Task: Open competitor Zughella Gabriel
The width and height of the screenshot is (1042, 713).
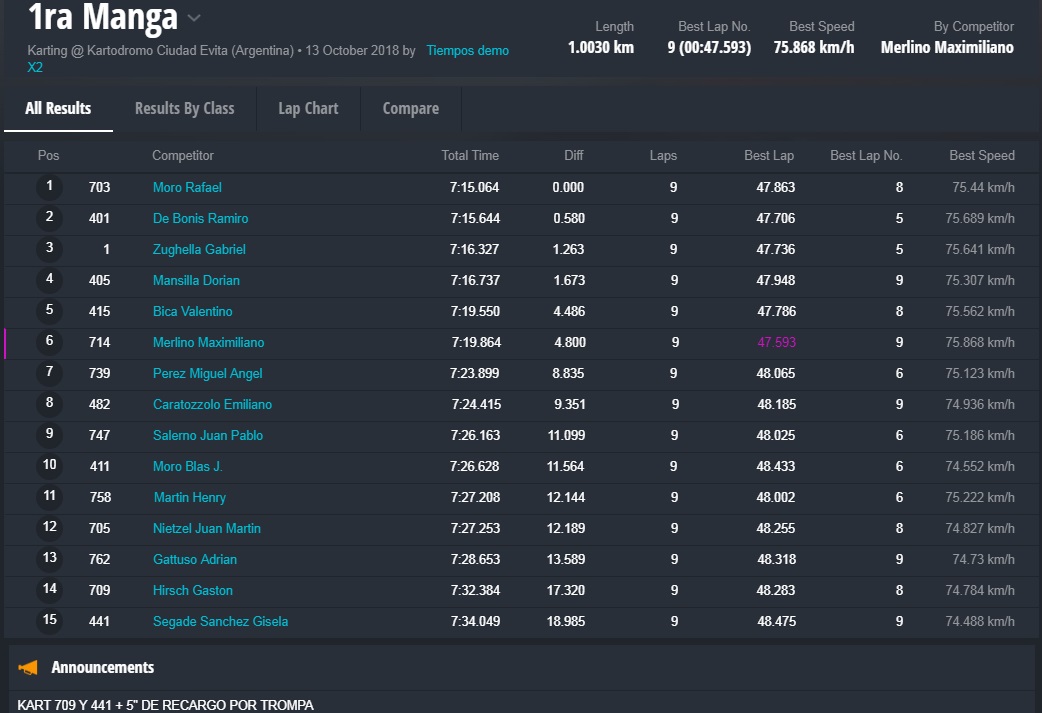Action: point(199,250)
